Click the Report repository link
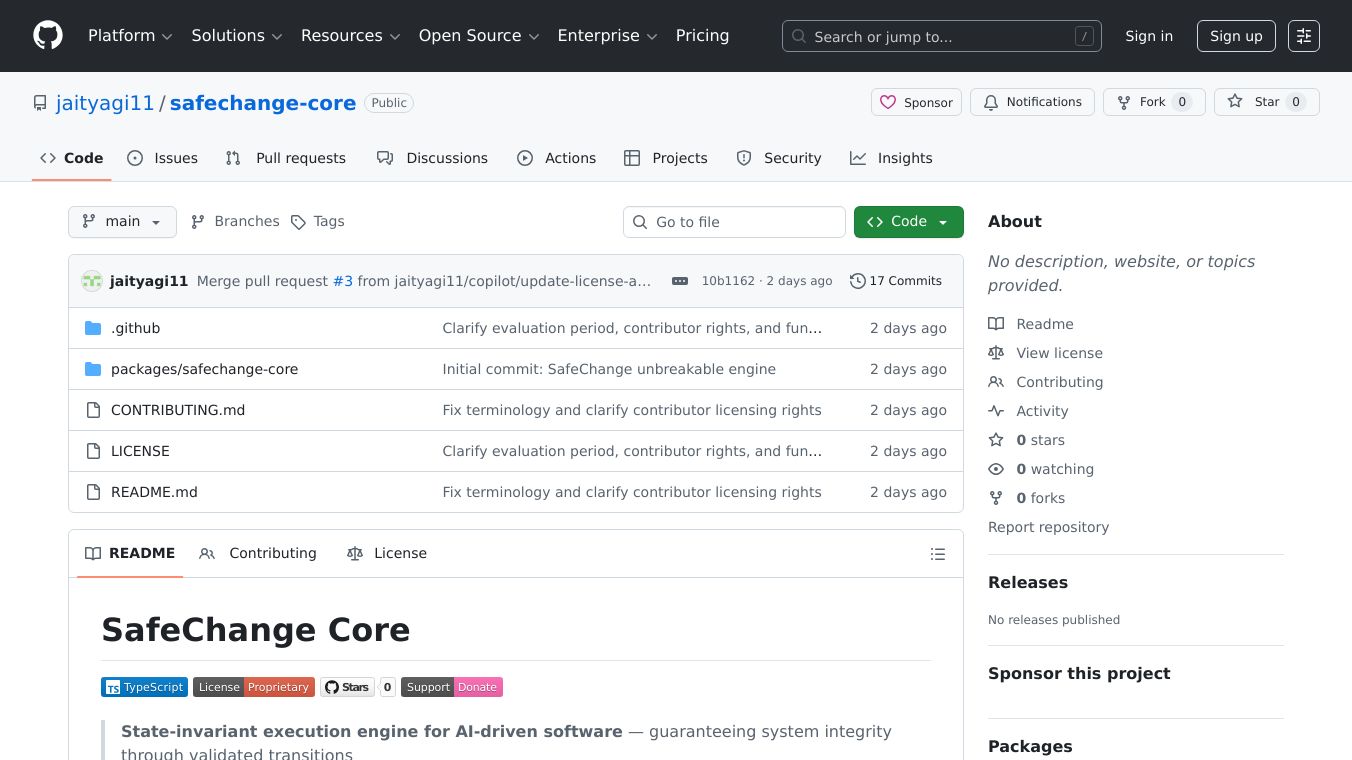Screen dimensions: 1352x760 click(1048, 527)
